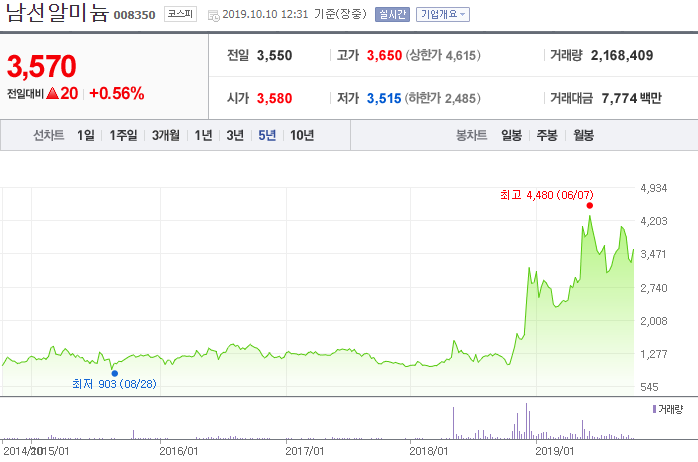
Task: Click the 최저 903 (08/28) label
Action: point(114,384)
